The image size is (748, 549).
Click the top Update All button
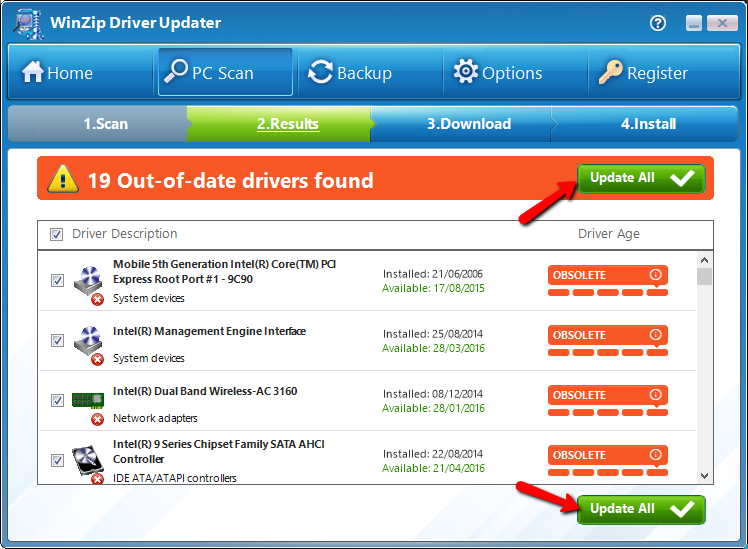pyautogui.click(x=641, y=179)
